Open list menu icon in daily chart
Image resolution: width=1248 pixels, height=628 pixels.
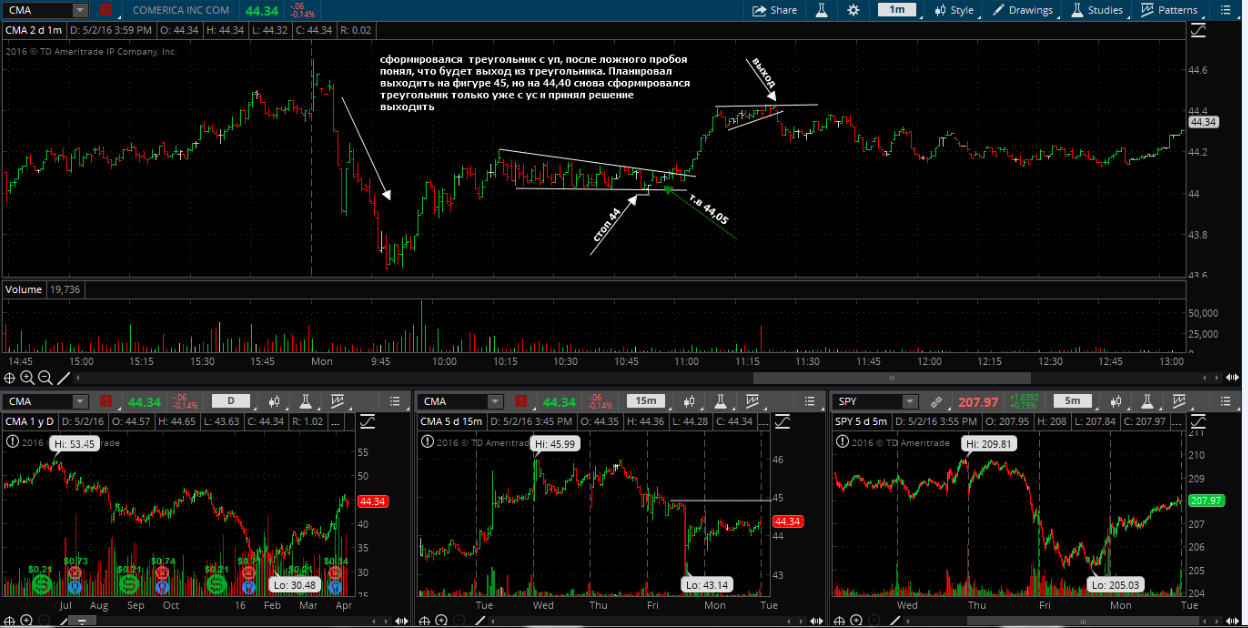tap(394, 401)
